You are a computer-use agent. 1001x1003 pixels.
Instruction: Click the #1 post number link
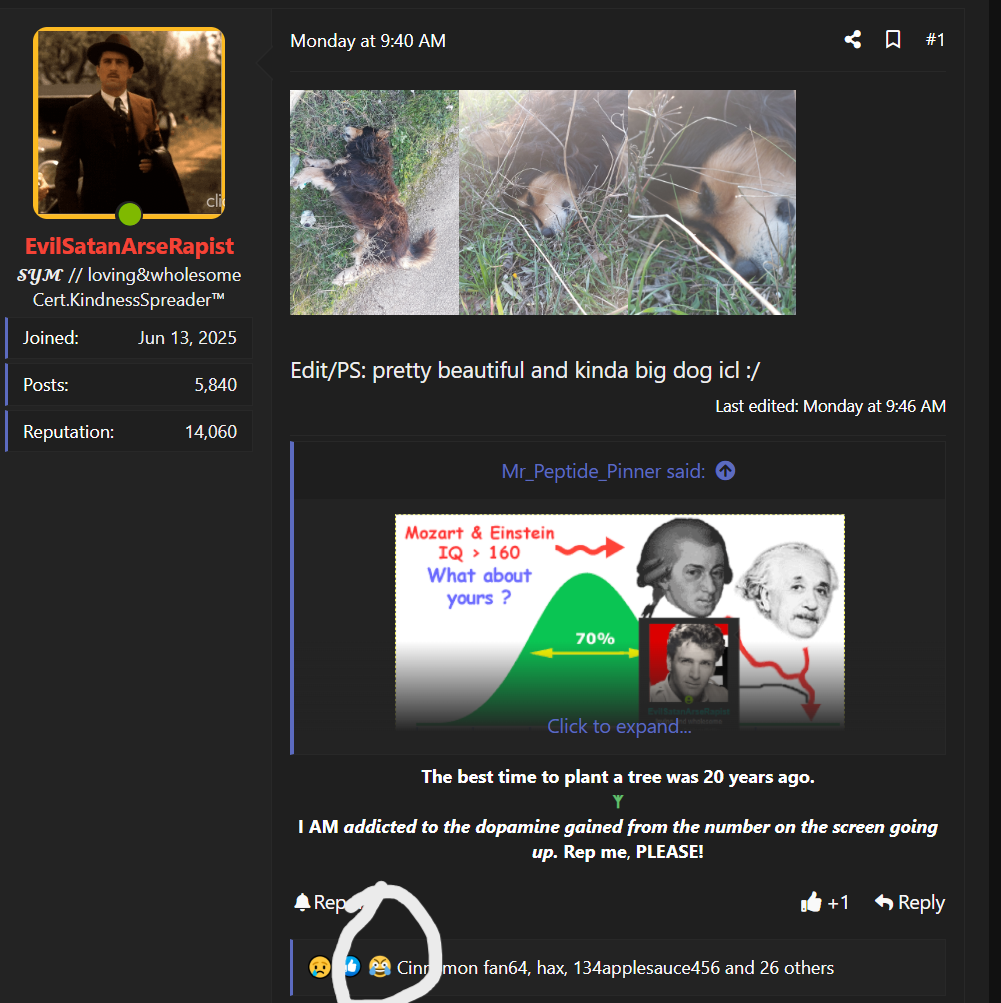click(x=934, y=39)
